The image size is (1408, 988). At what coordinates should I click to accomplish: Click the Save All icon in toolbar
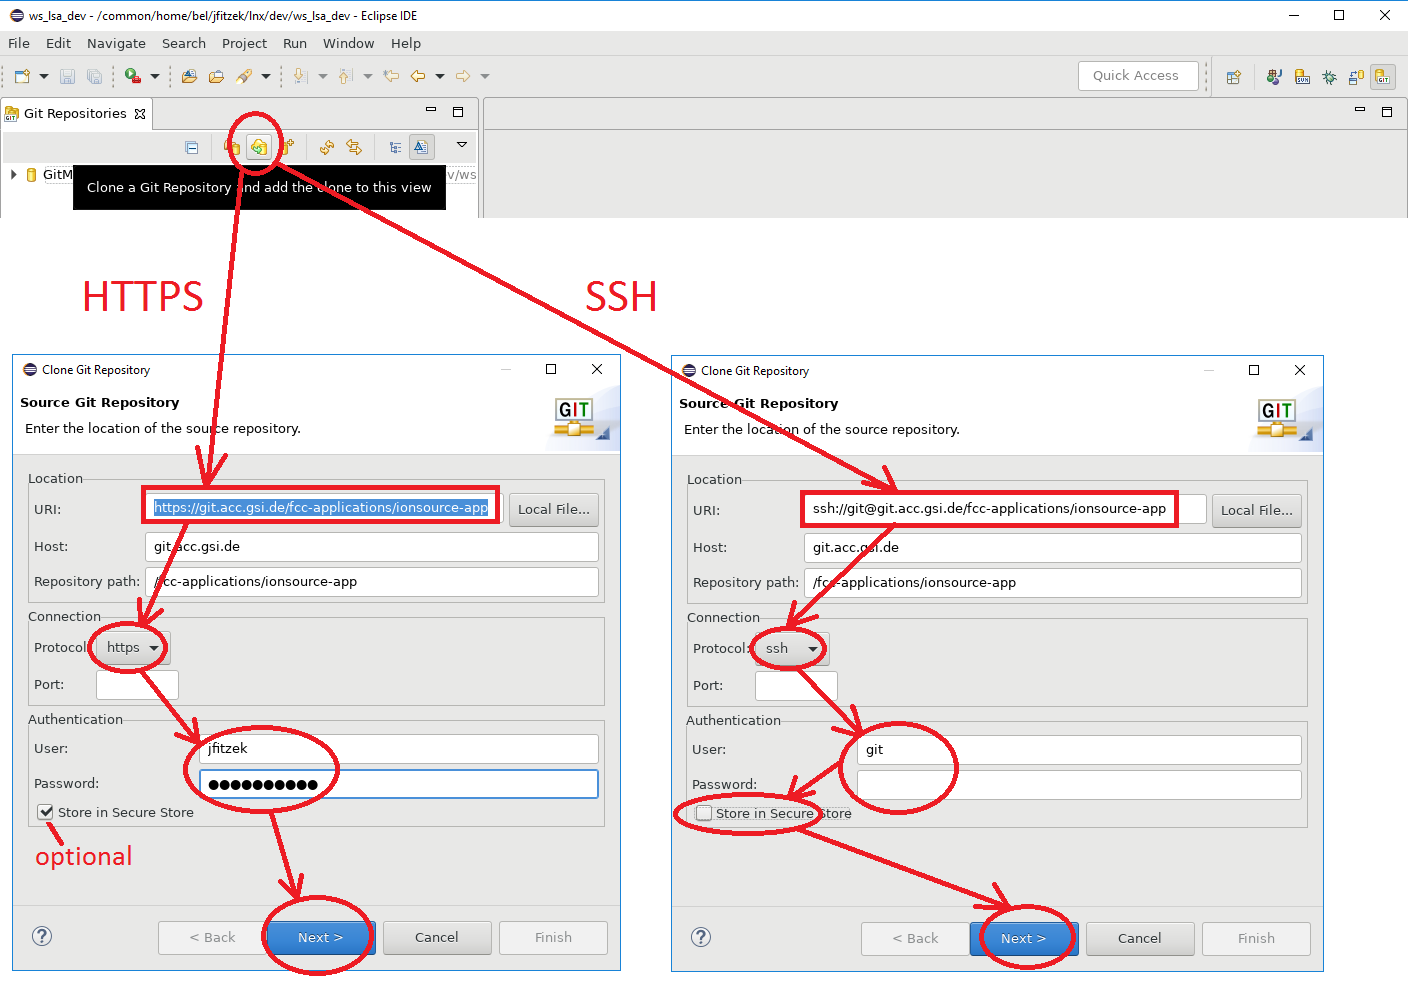(94, 76)
